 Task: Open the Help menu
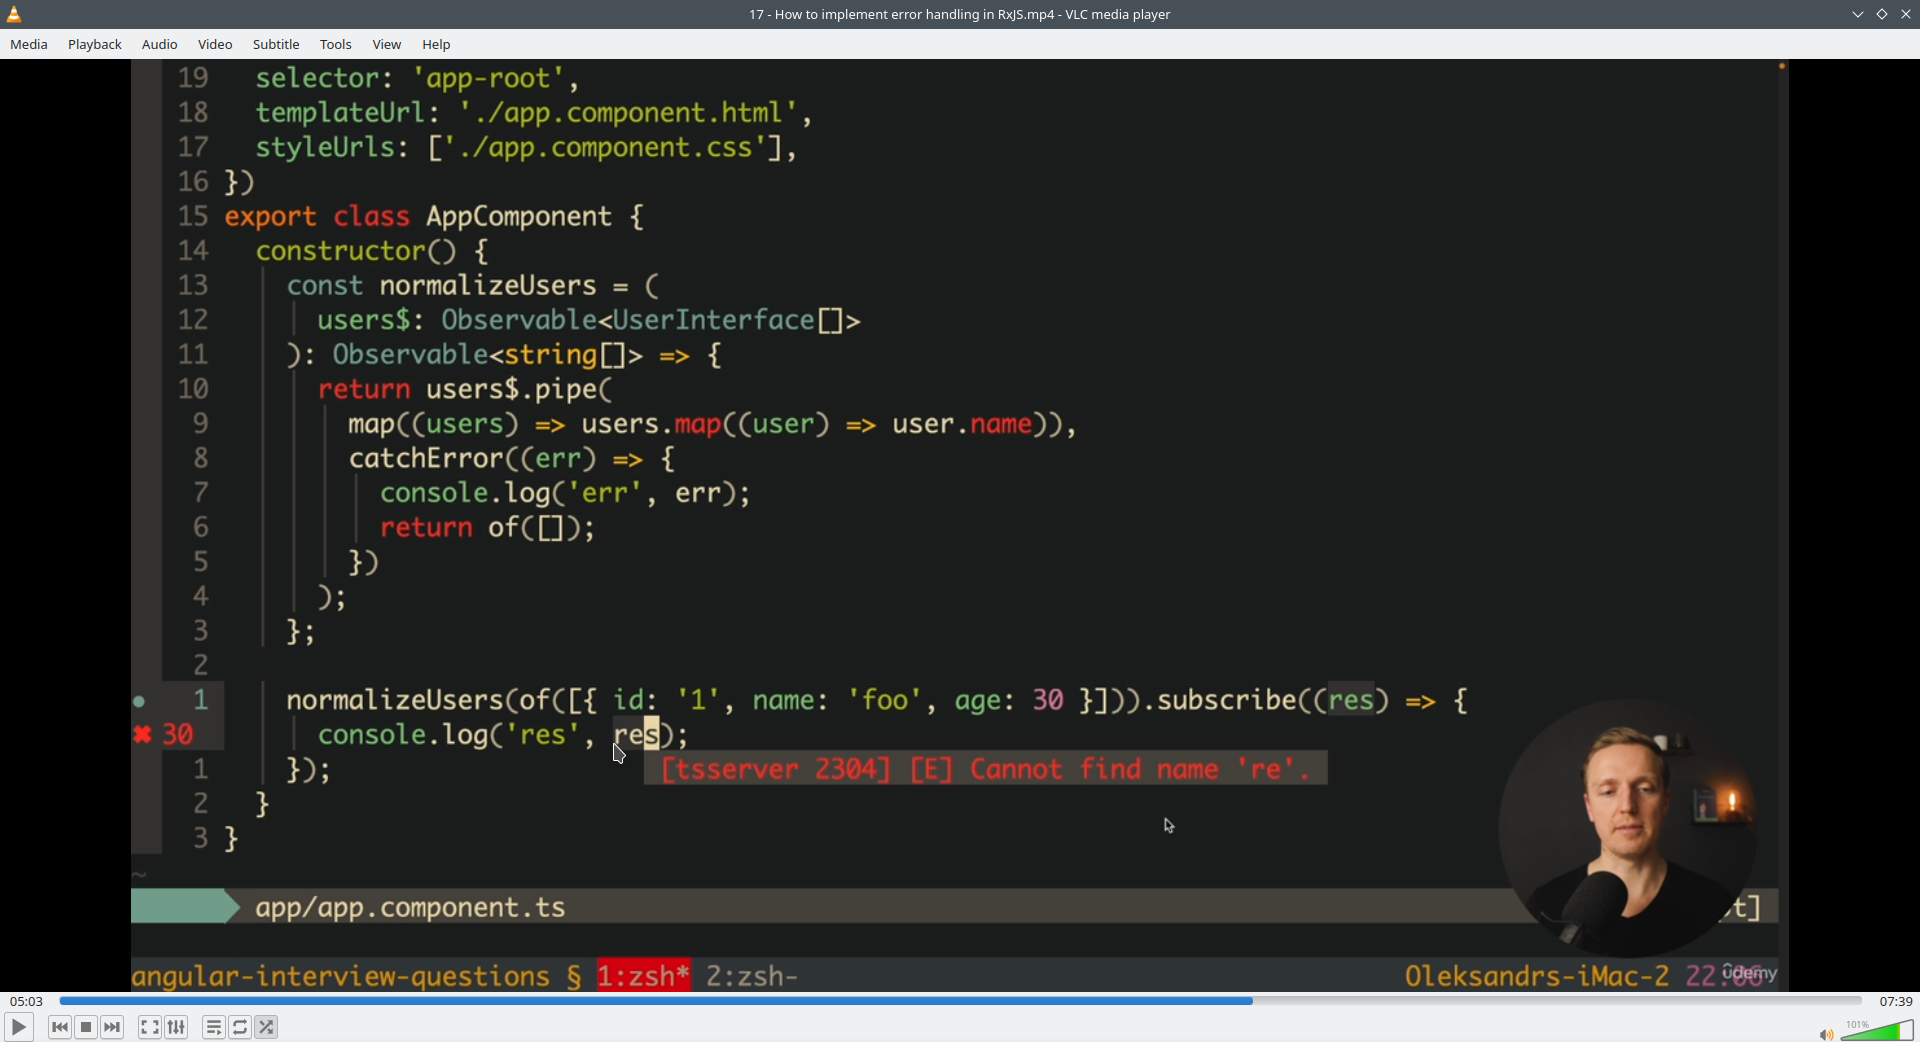click(x=436, y=44)
